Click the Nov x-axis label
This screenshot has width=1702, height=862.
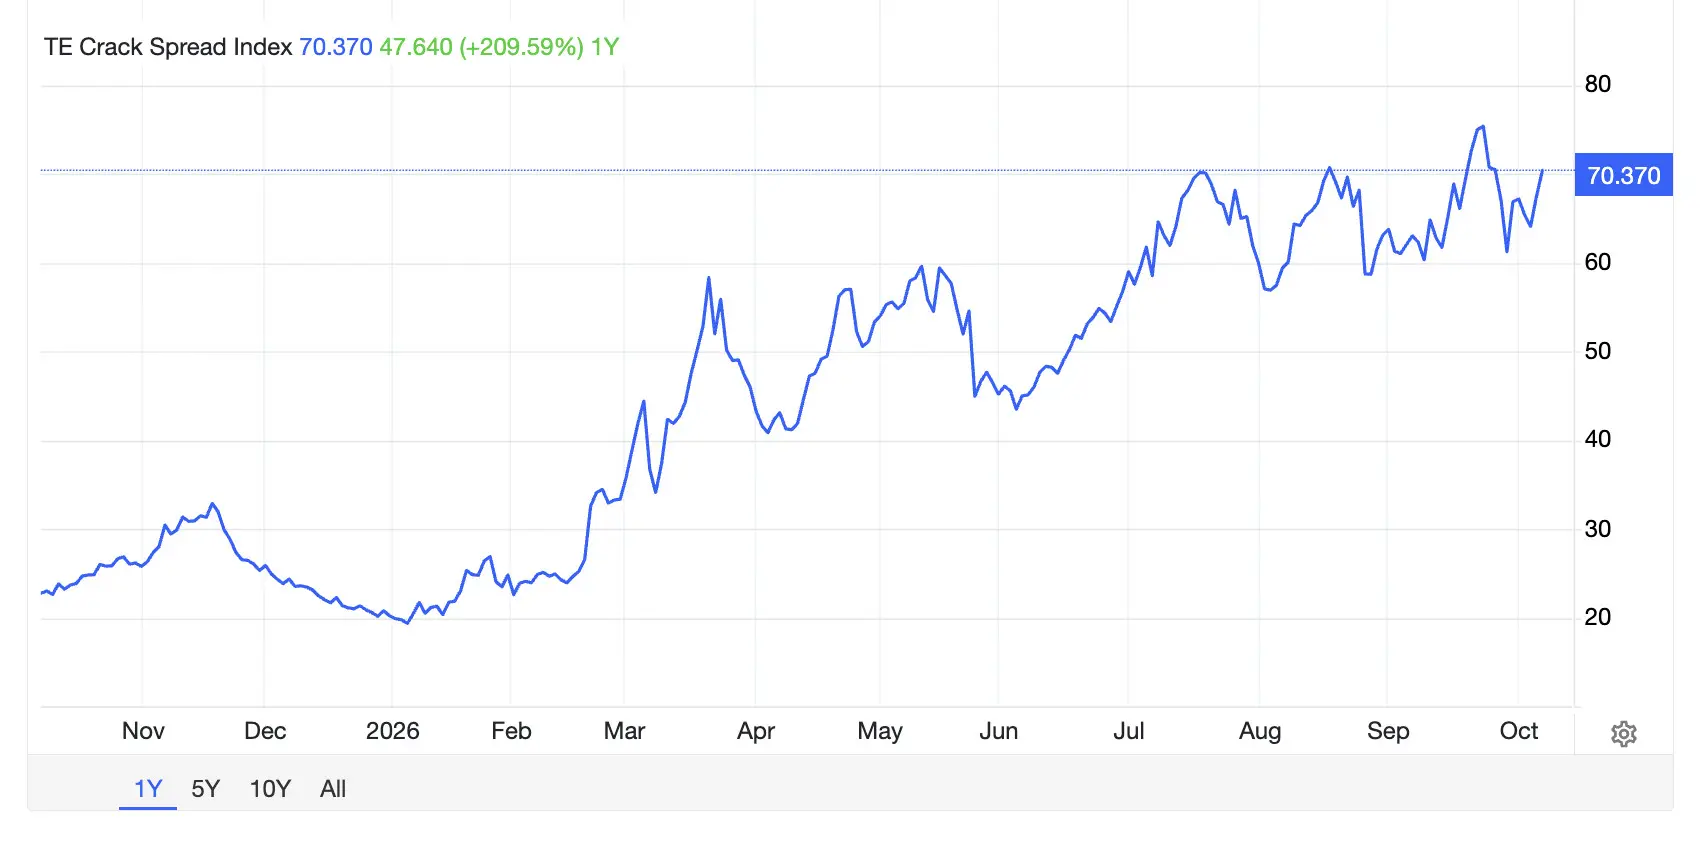click(143, 731)
